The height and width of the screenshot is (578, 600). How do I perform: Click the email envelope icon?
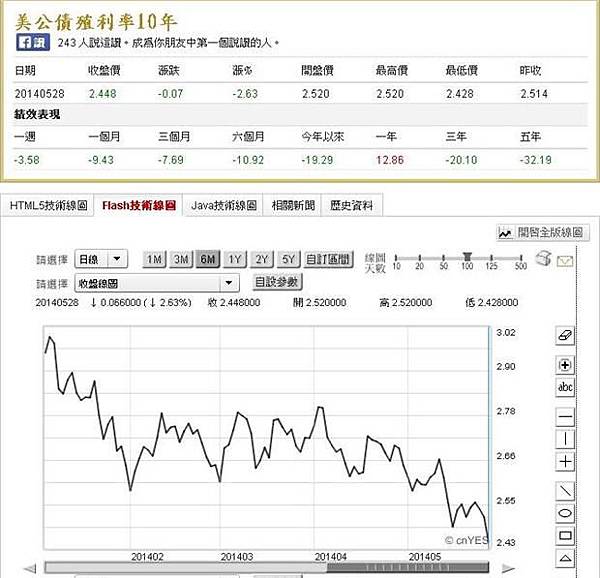(565, 262)
